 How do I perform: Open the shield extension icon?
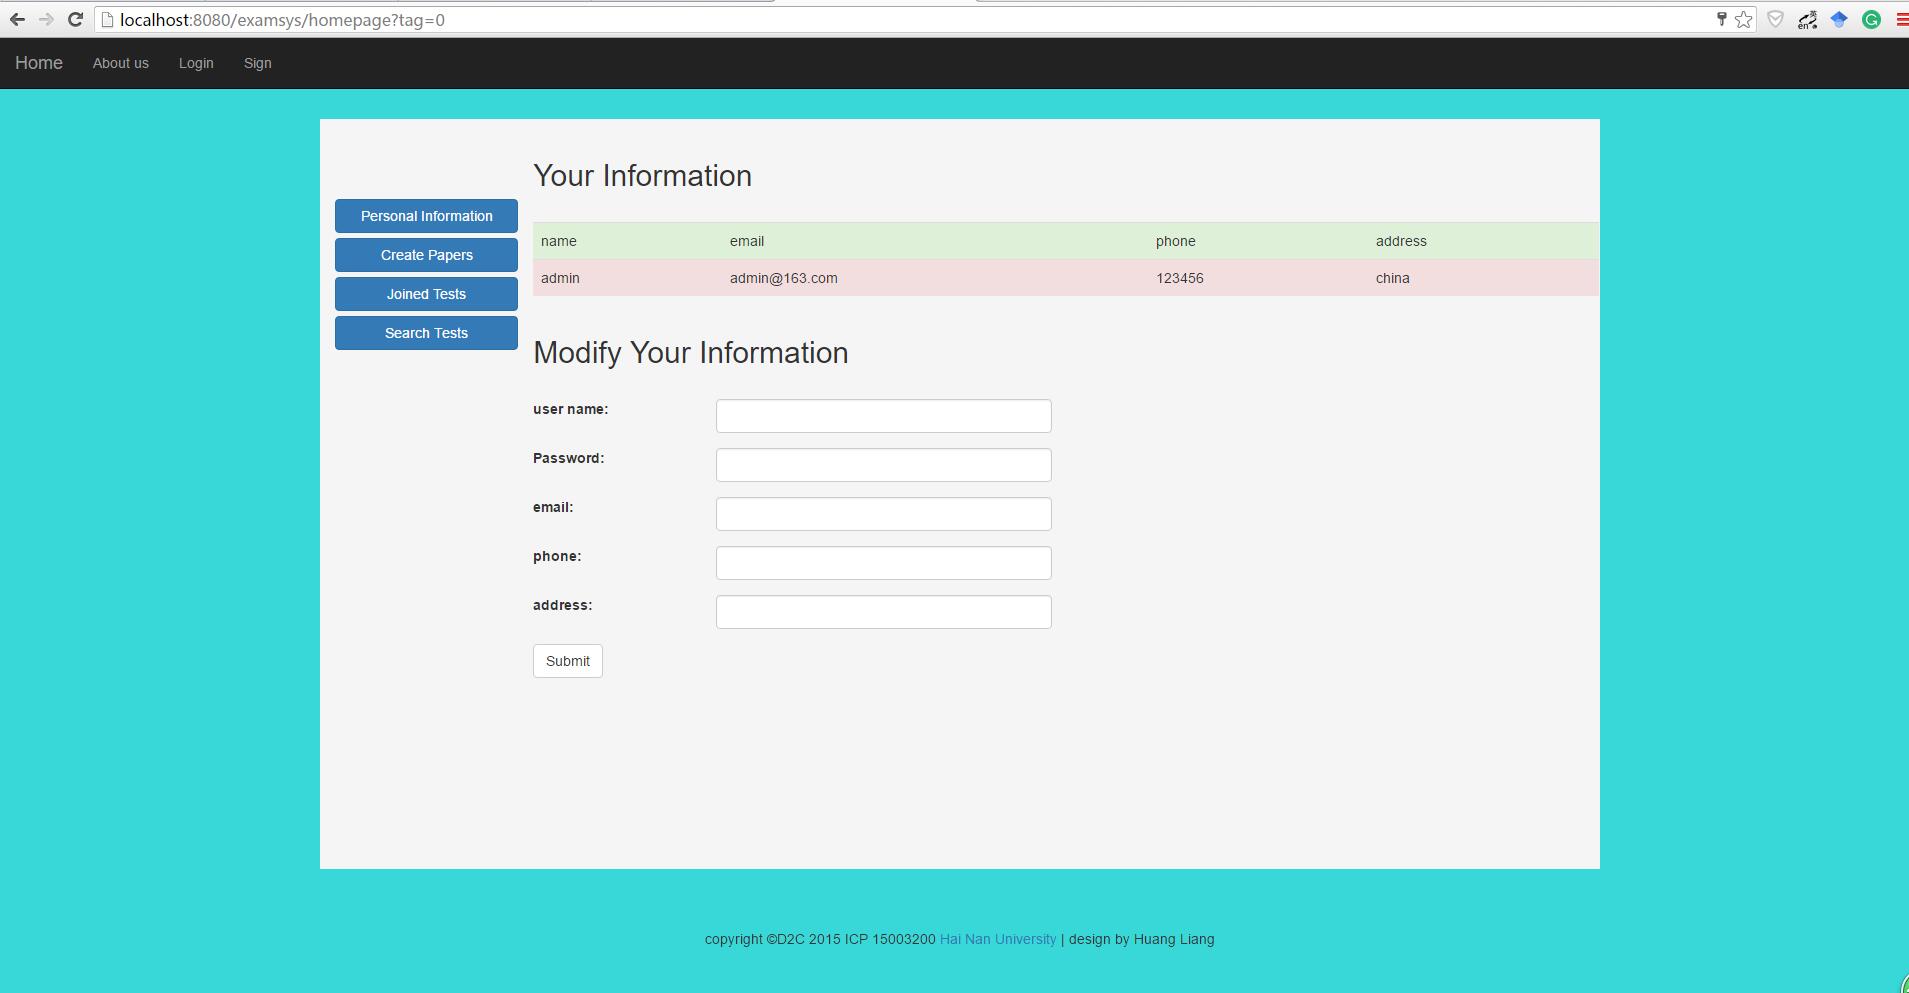(x=1775, y=20)
